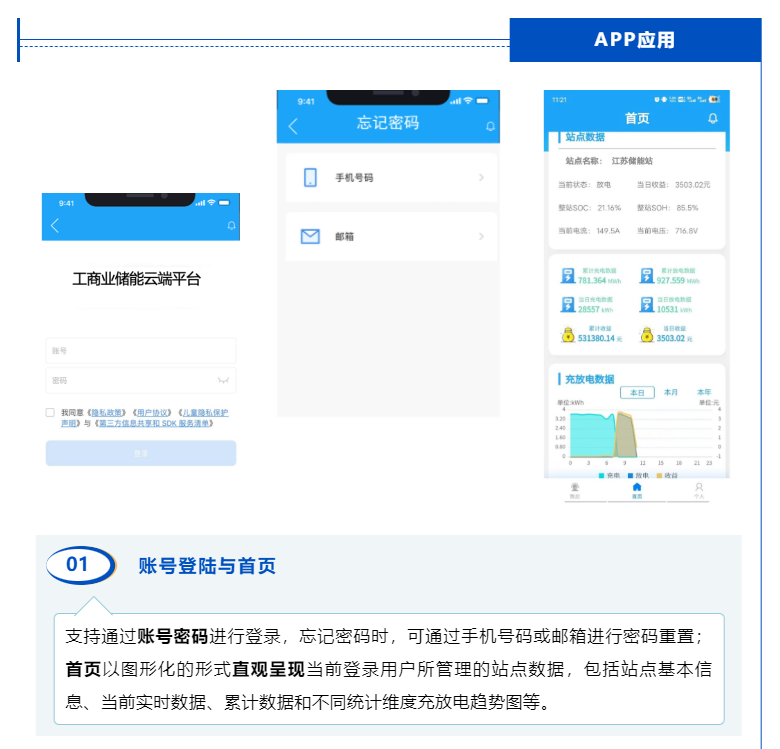Check the agreement checkbox before 我同意
The image size is (780, 749).
point(50,412)
